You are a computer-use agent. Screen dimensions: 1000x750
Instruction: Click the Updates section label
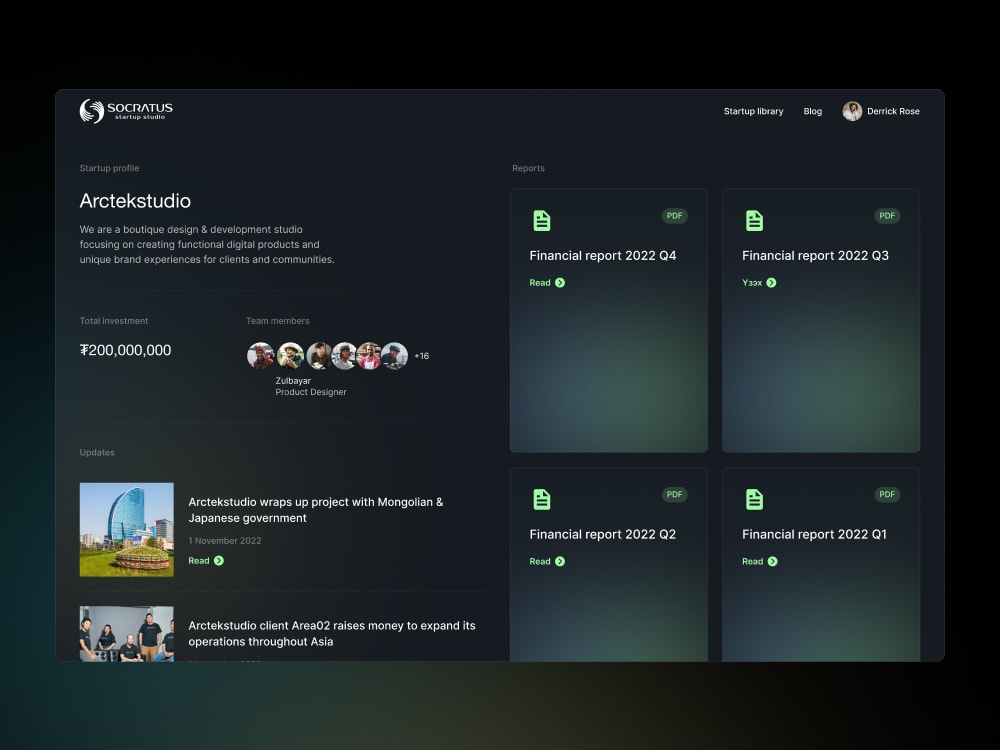[x=97, y=453]
